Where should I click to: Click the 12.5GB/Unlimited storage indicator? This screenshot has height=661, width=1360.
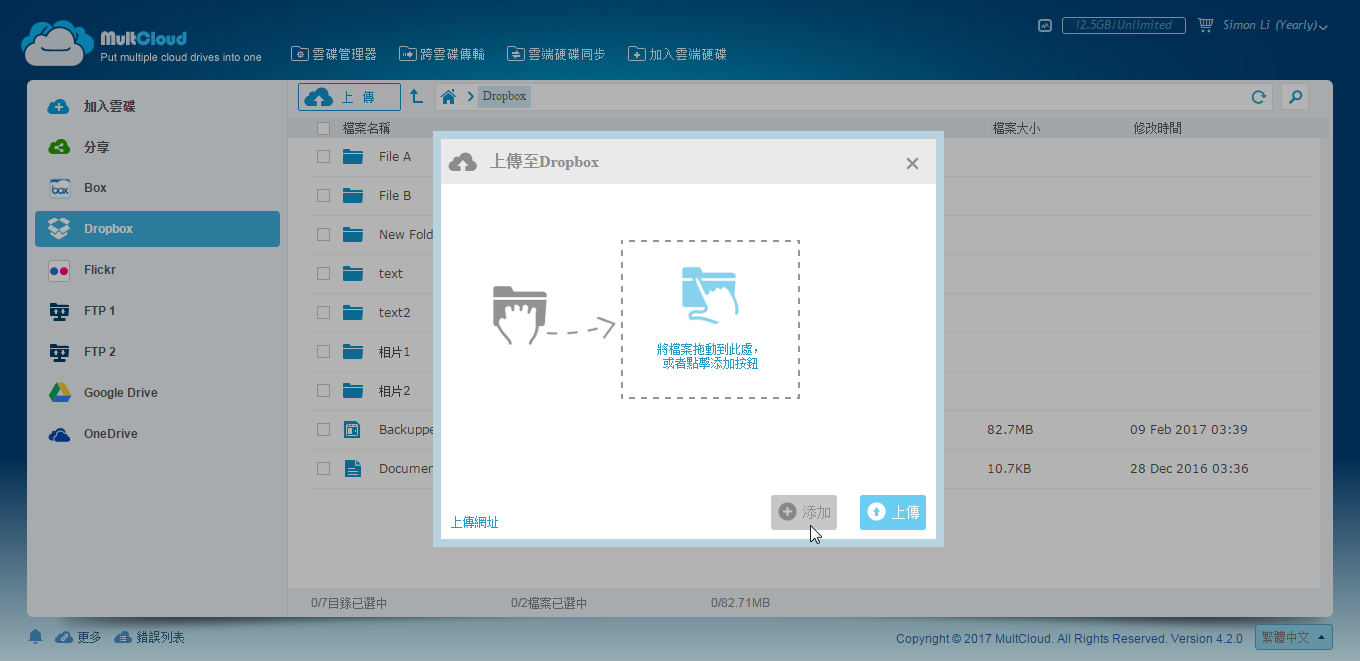tap(1124, 25)
